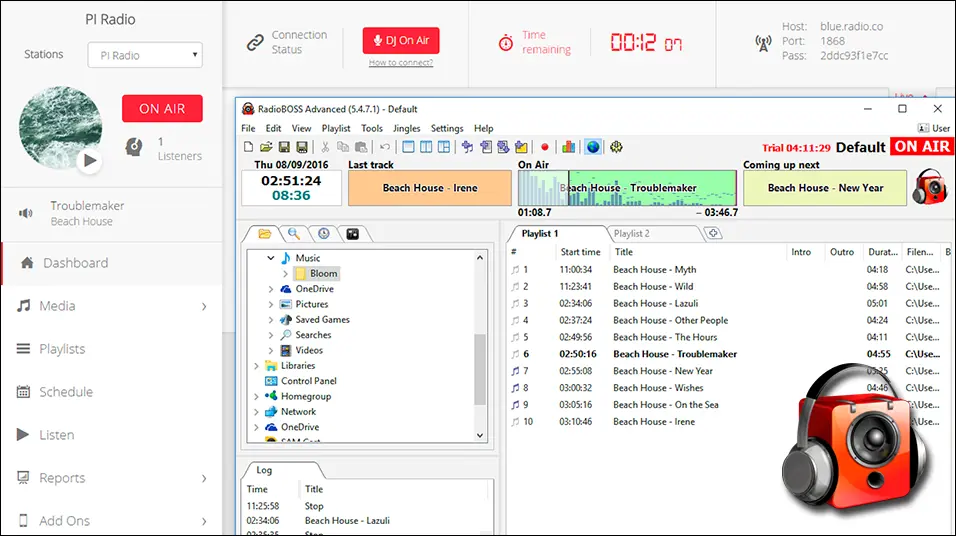Click the How to connect? link
Screen dimensions: 956x536
(x=400, y=63)
